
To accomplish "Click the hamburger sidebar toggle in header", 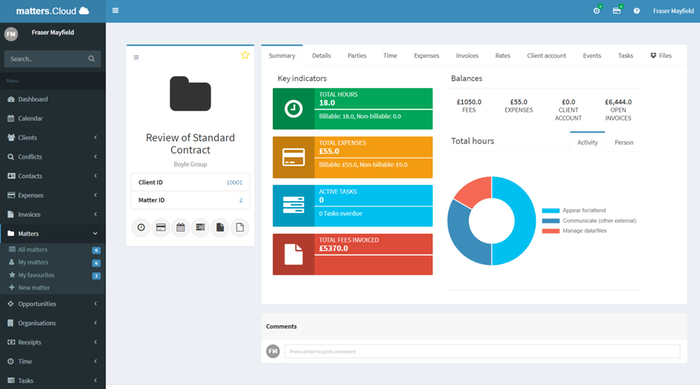I will pyautogui.click(x=115, y=10).
